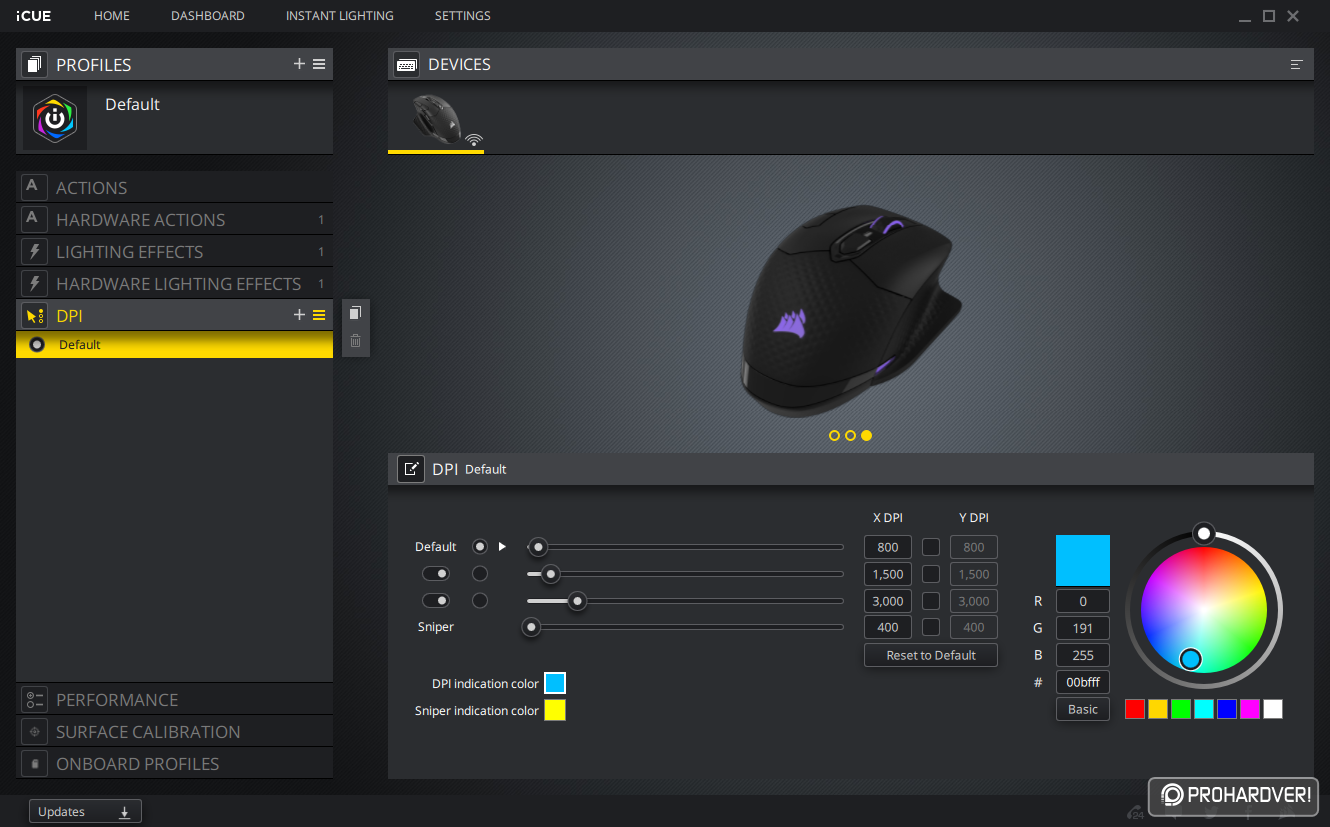Screen dimensions: 1330x827
Task: Select the wireless mouse device thumbnail
Action: tap(436, 120)
